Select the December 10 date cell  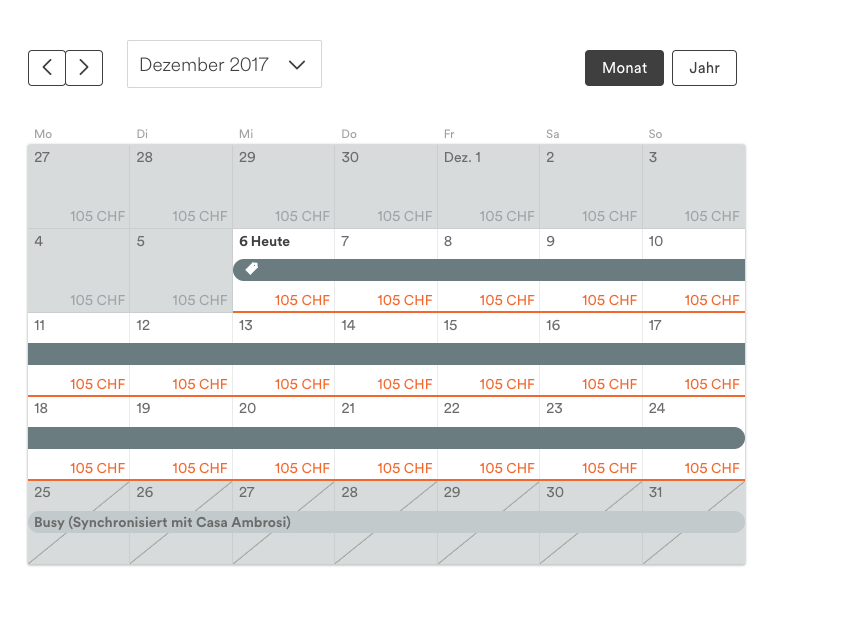[x=694, y=241]
